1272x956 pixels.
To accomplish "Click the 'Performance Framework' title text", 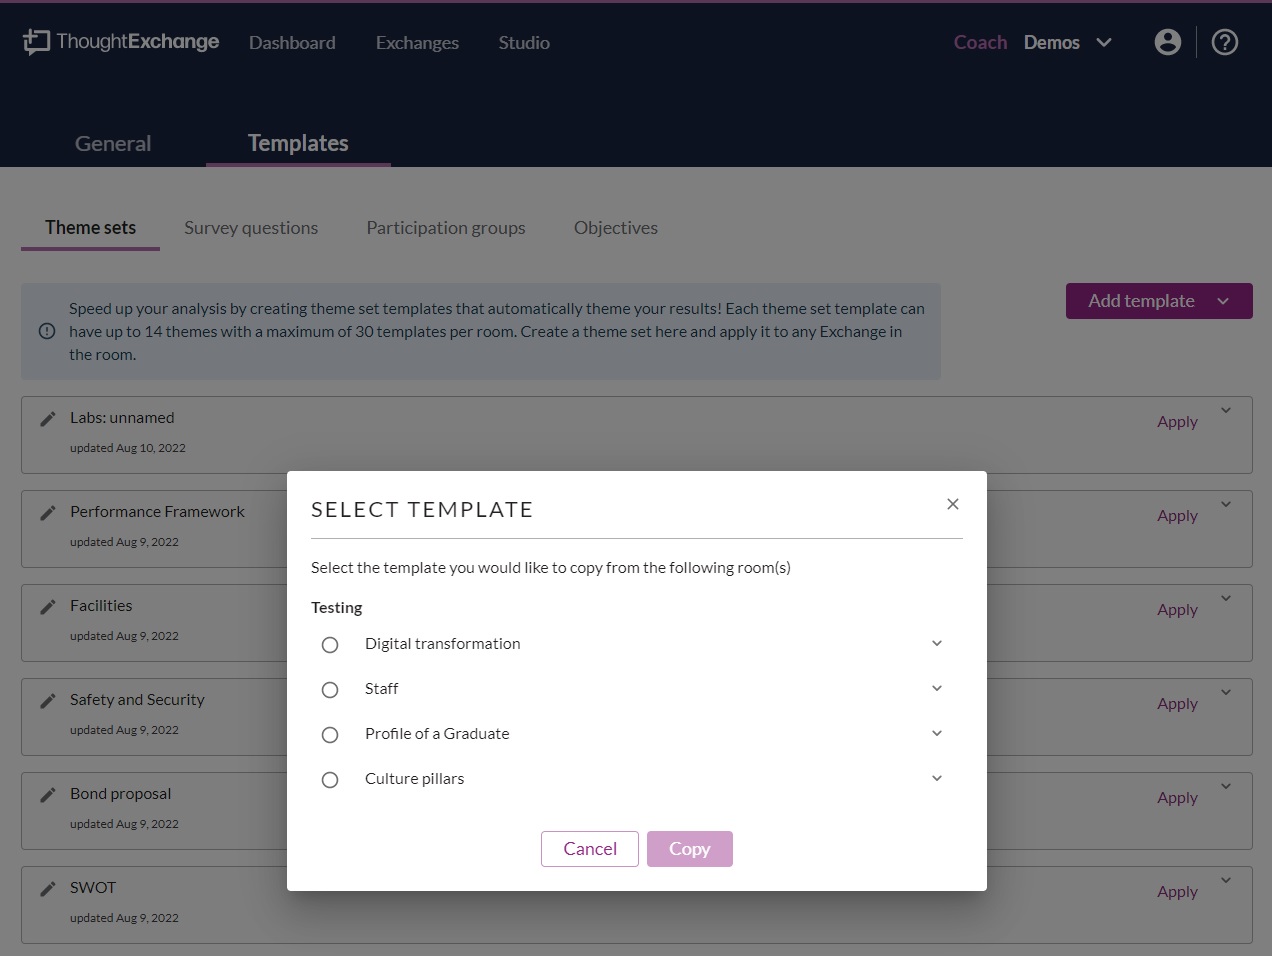I will [x=157, y=512].
